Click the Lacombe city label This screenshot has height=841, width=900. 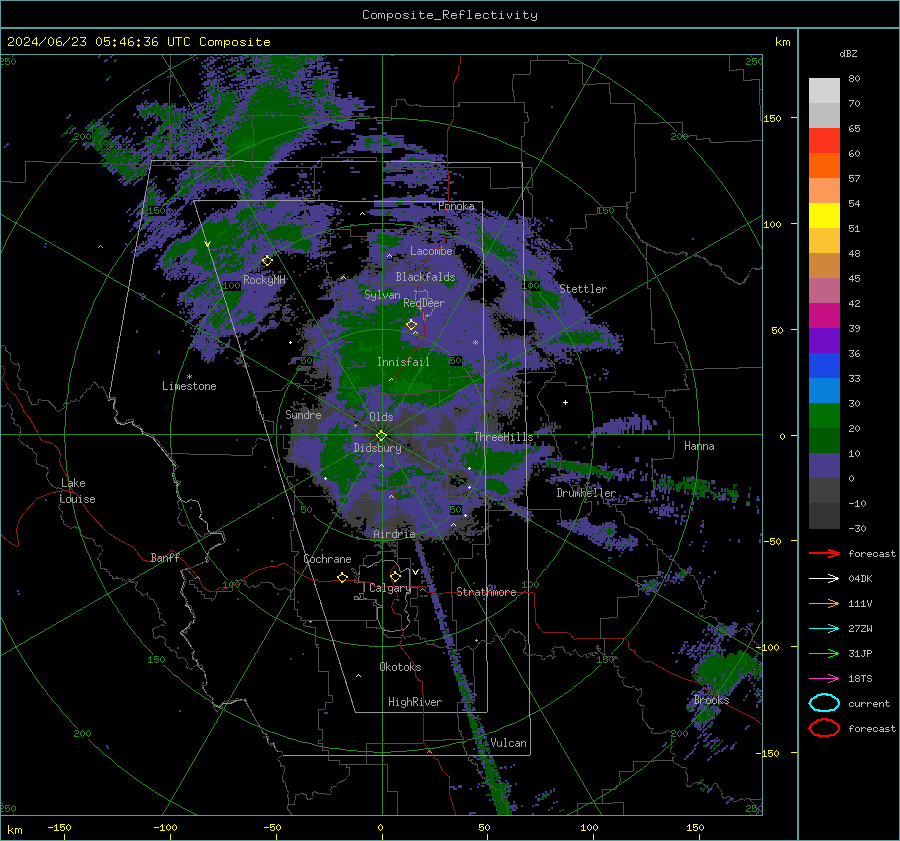coord(431,251)
